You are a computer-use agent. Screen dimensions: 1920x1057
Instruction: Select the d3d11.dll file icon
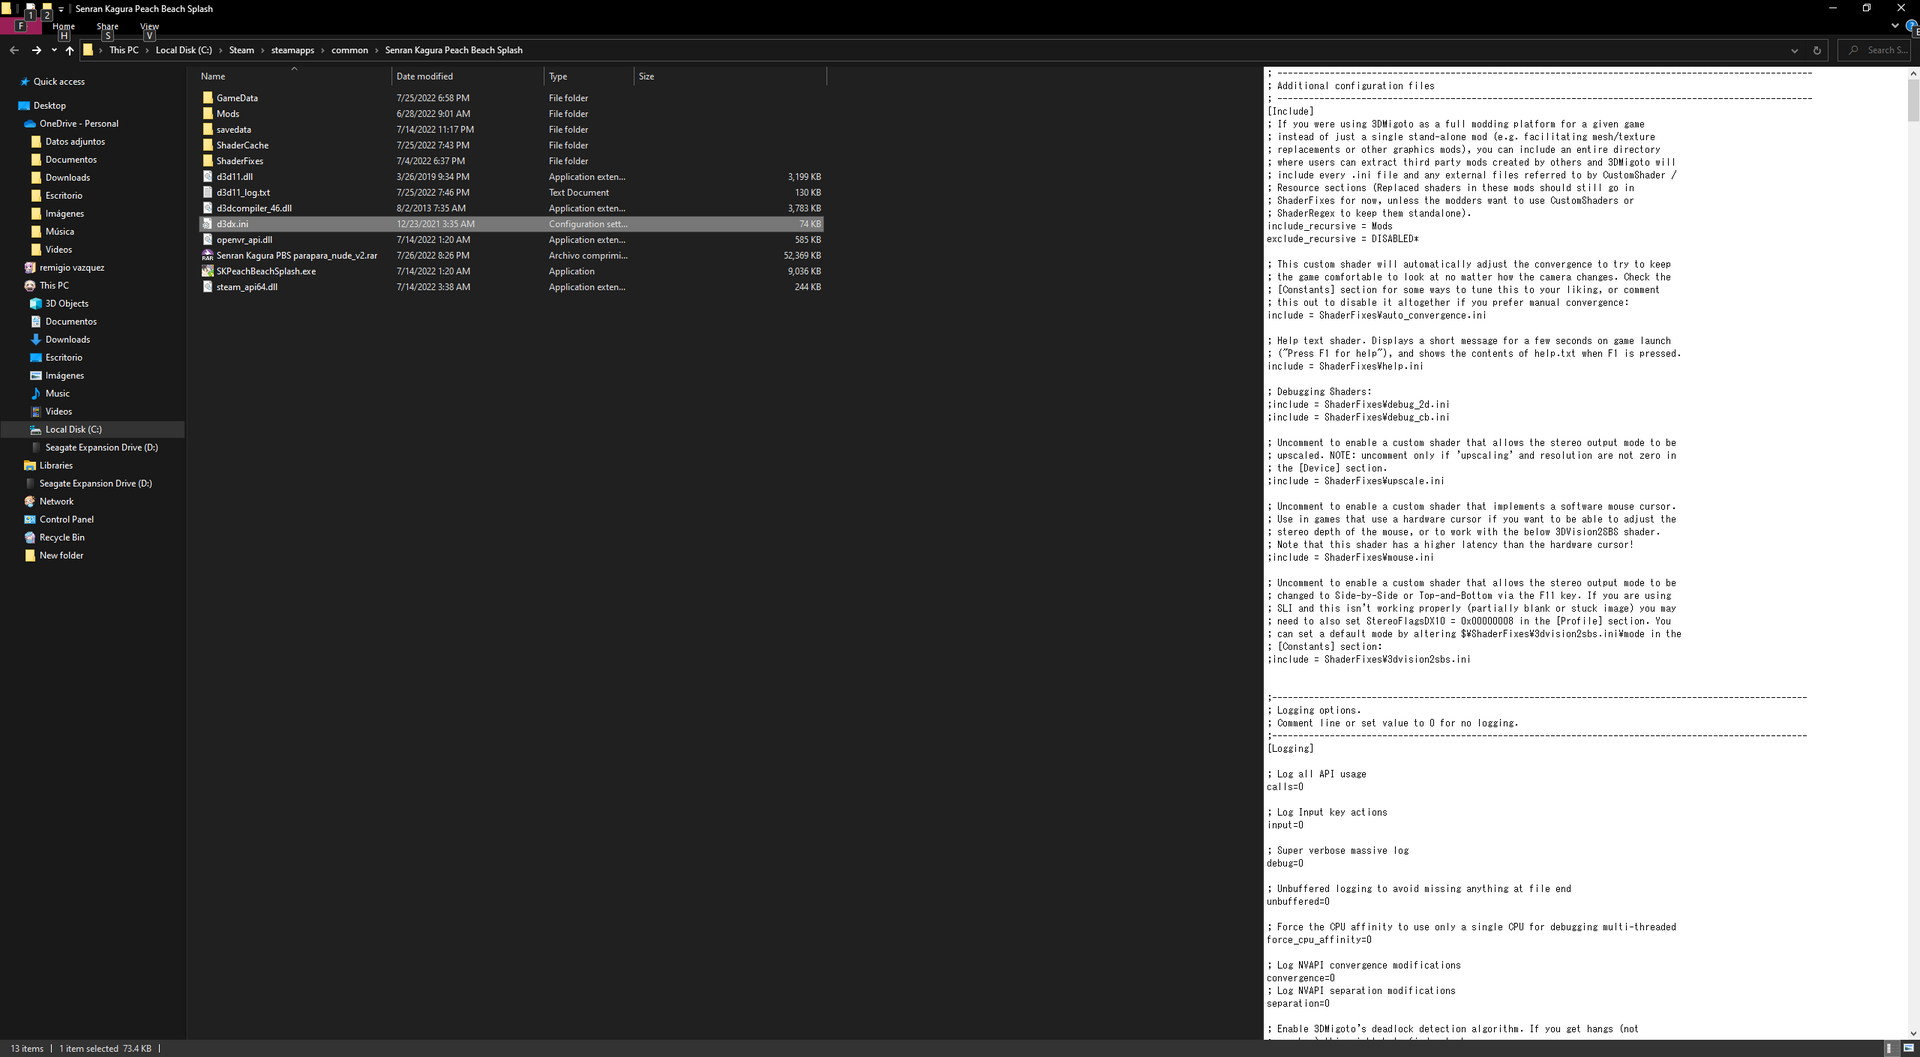click(208, 177)
